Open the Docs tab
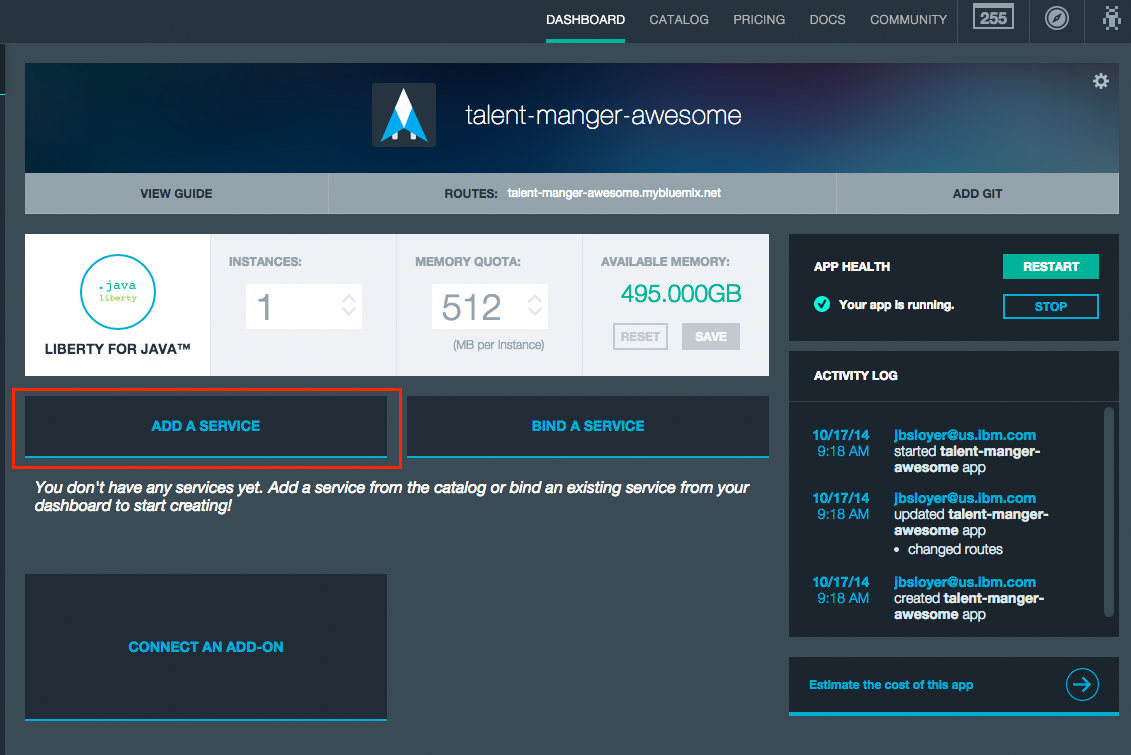 click(827, 20)
